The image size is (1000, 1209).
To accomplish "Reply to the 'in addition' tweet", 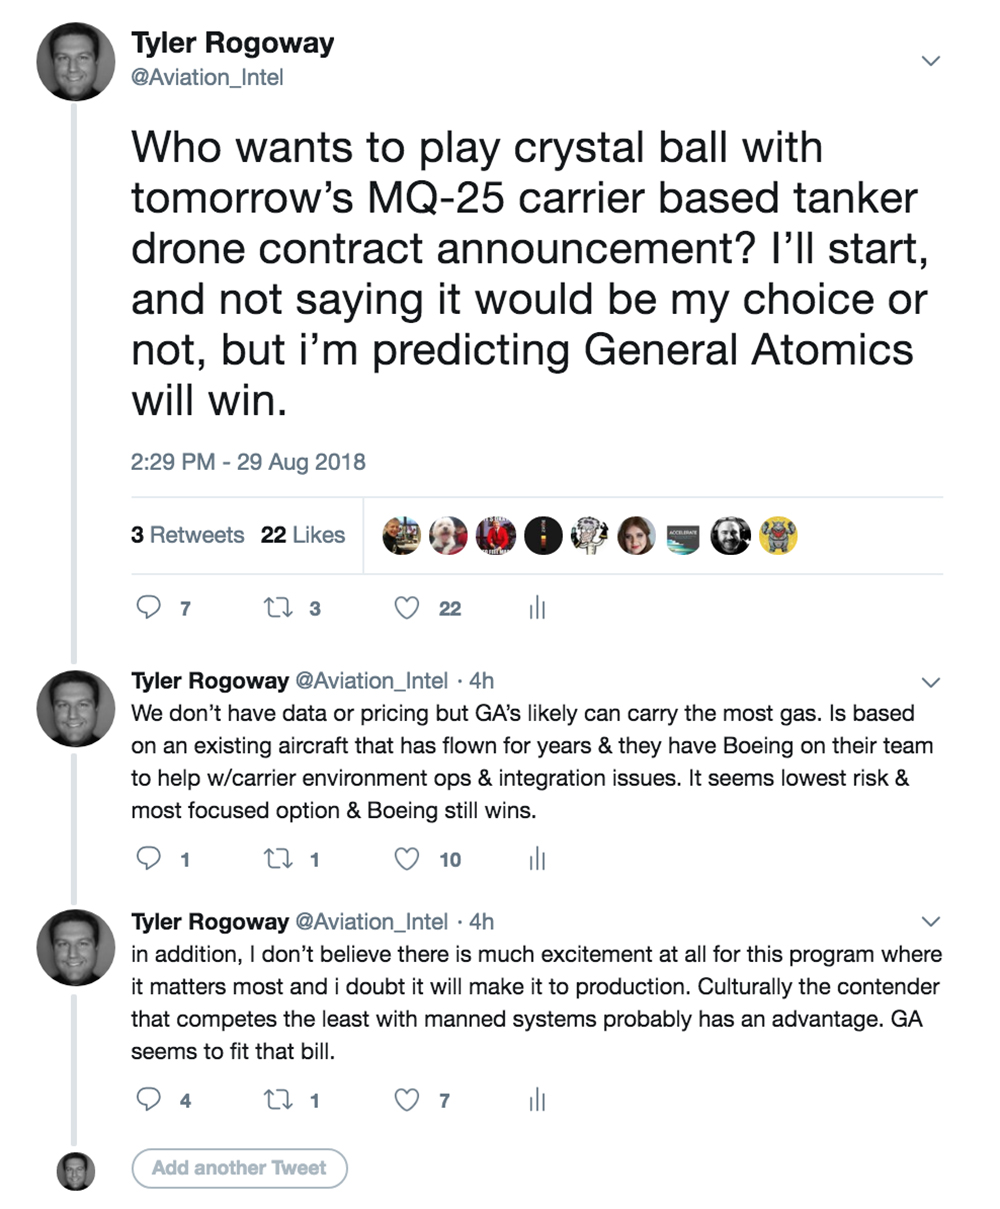I will pos(148,1100).
